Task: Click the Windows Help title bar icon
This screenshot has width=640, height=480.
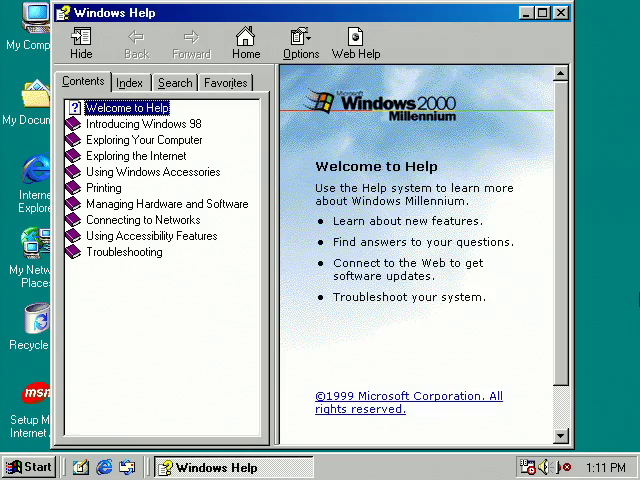Action: [63, 13]
